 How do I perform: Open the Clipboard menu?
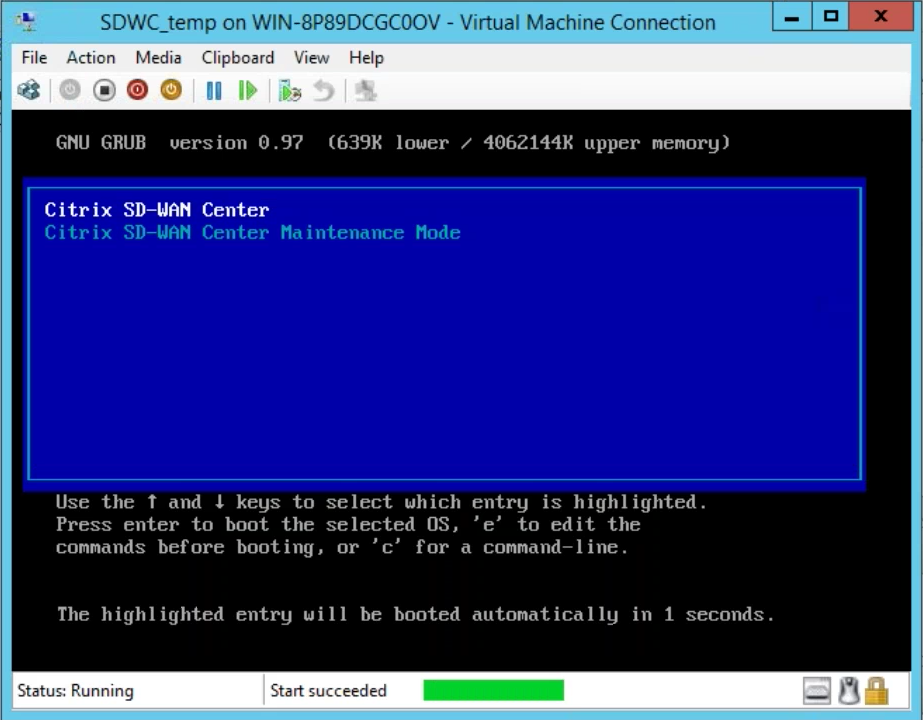[x=238, y=58]
